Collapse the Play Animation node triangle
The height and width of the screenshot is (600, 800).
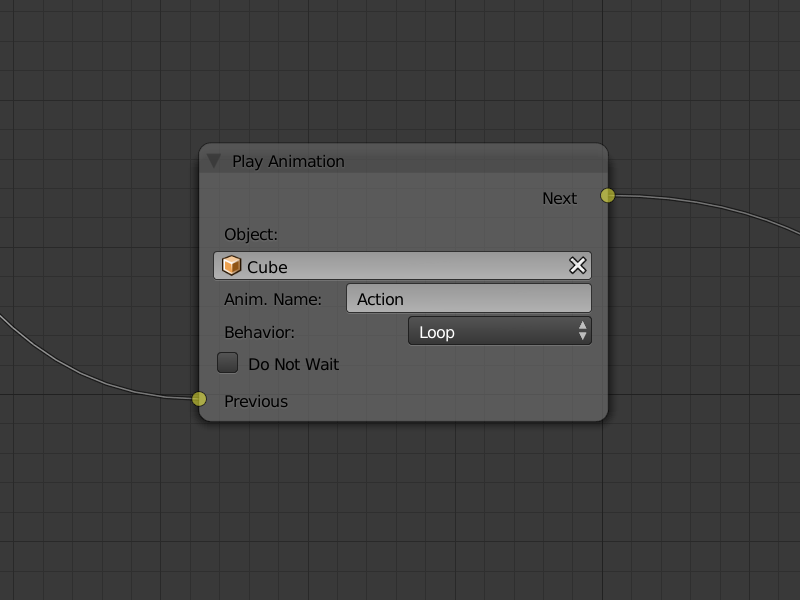click(214, 161)
